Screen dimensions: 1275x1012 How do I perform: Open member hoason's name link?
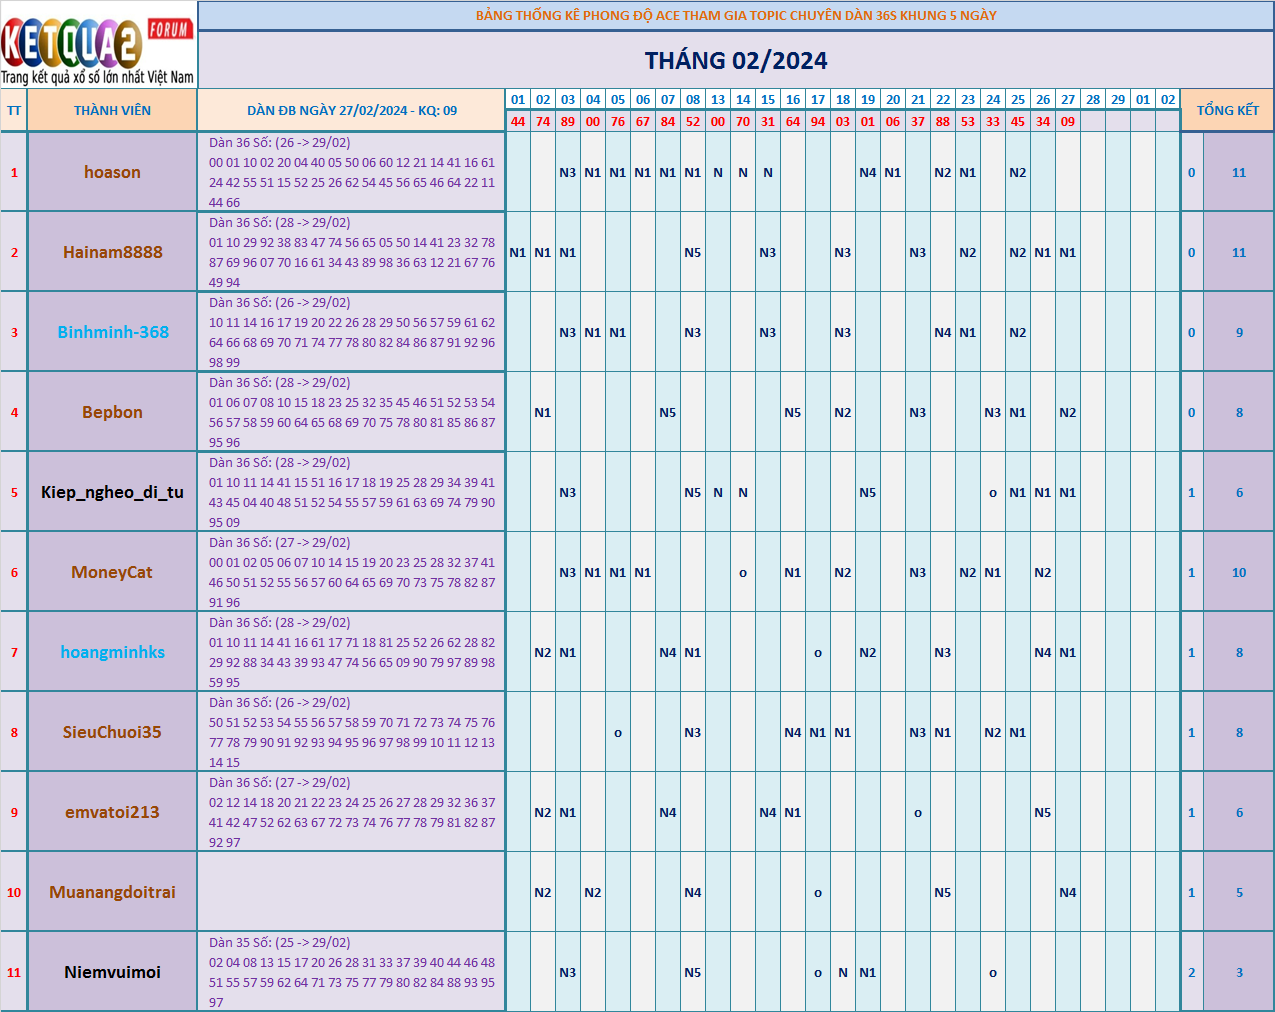(x=112, y=172)
